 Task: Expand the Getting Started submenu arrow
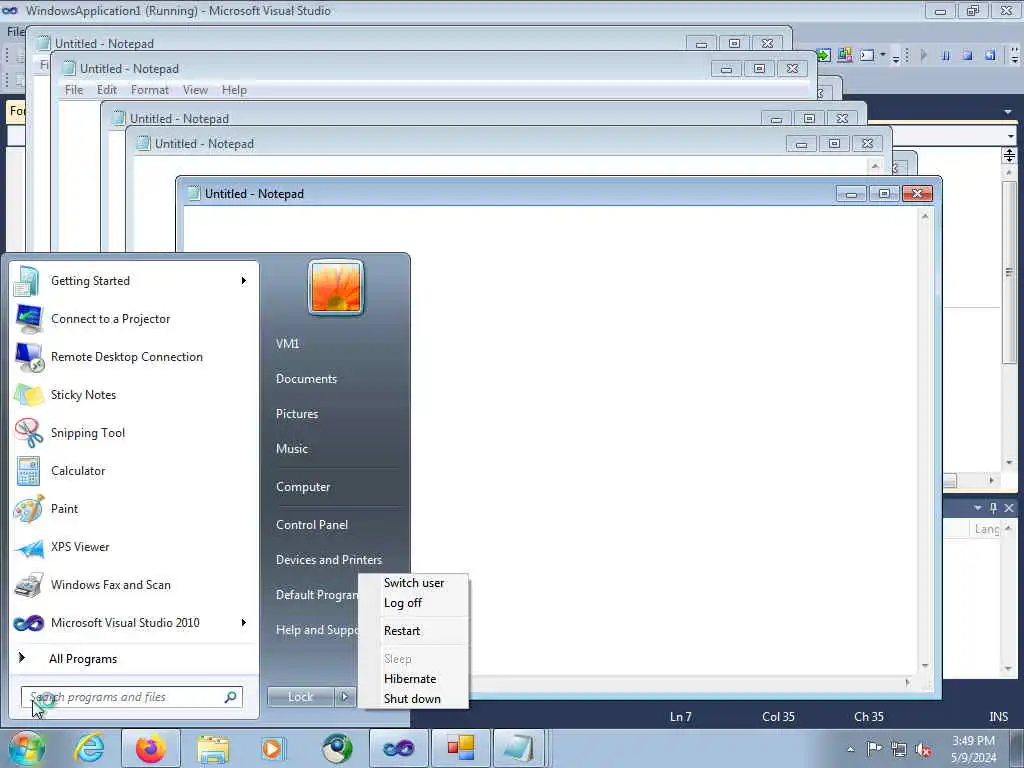point(244,281)
